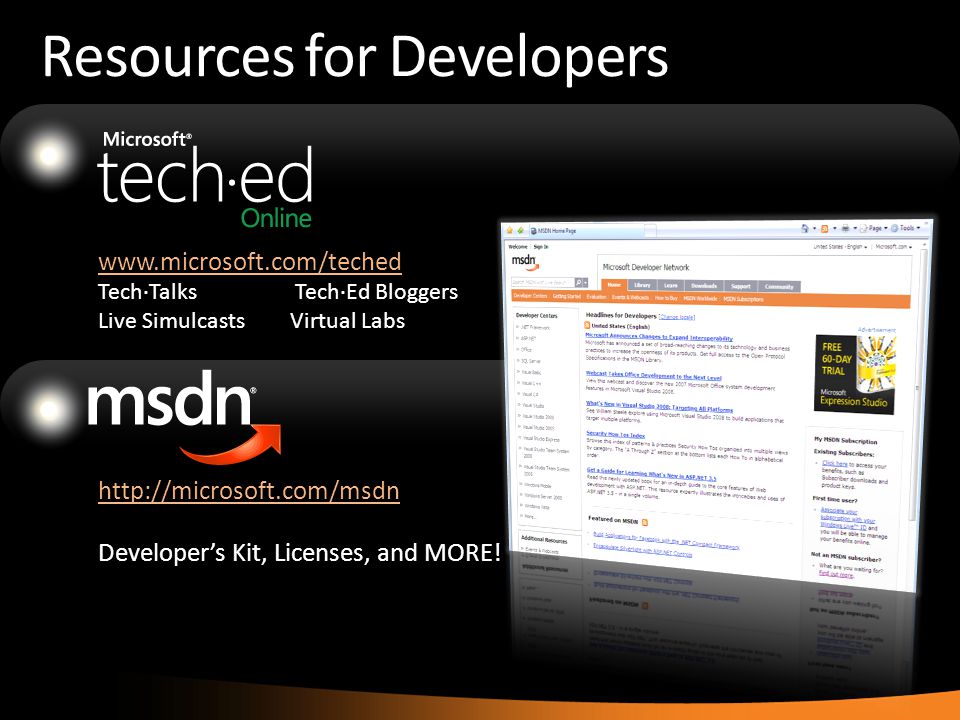This screenshot has width=960, height=720.
Task: Click the Favorites star icon in browser
Action: 509,230
